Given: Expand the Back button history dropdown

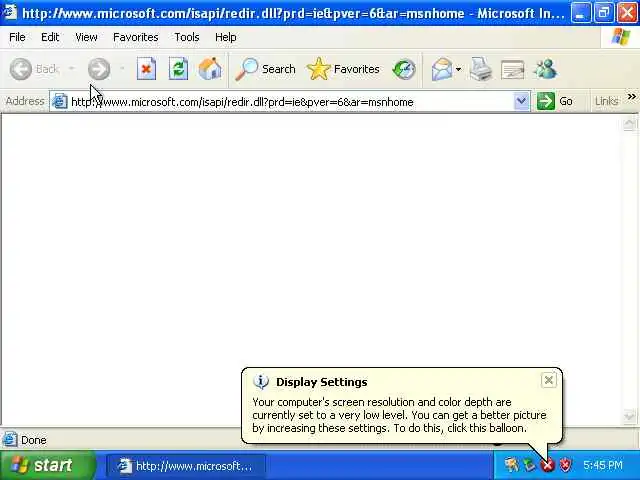Looking at the screenshot, I should (72, 69).
